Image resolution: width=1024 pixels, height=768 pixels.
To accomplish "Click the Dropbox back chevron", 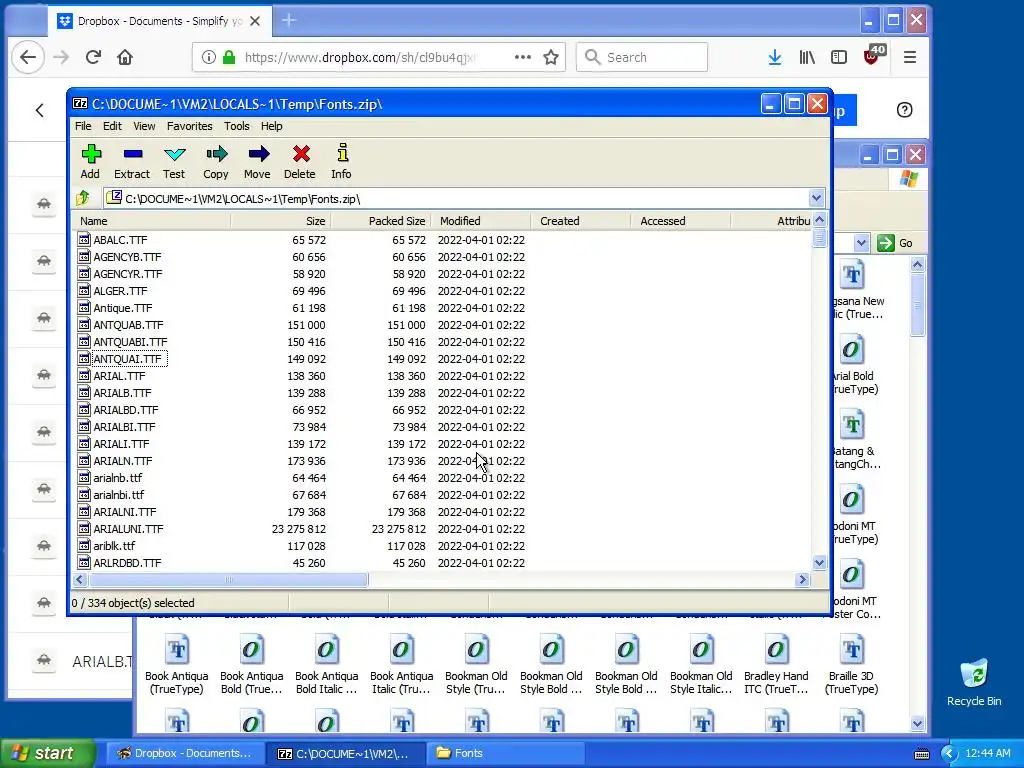I will click(x=40, y=110).
